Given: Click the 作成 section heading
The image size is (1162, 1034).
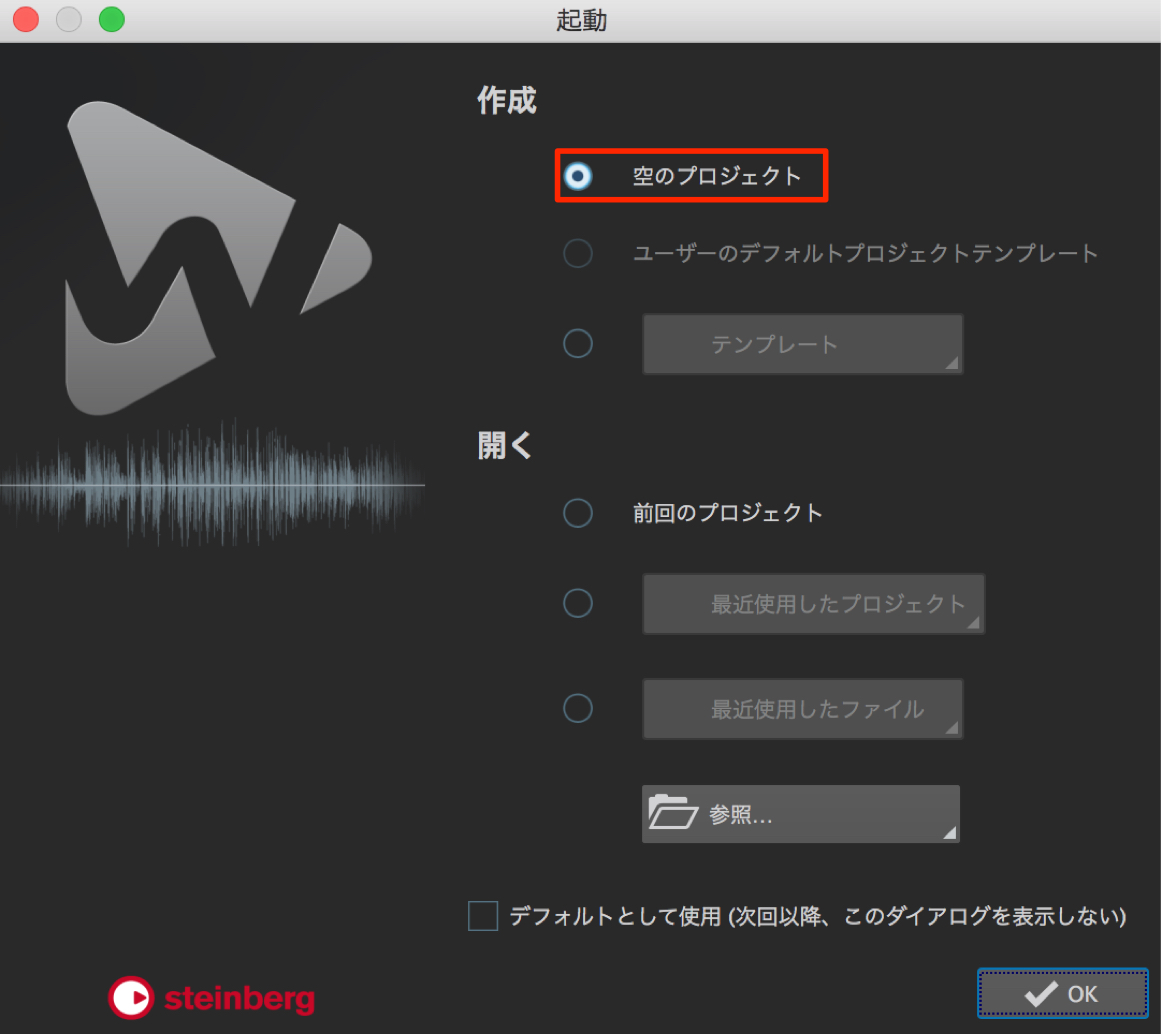Looking at the screenshot, I should 507,100.
